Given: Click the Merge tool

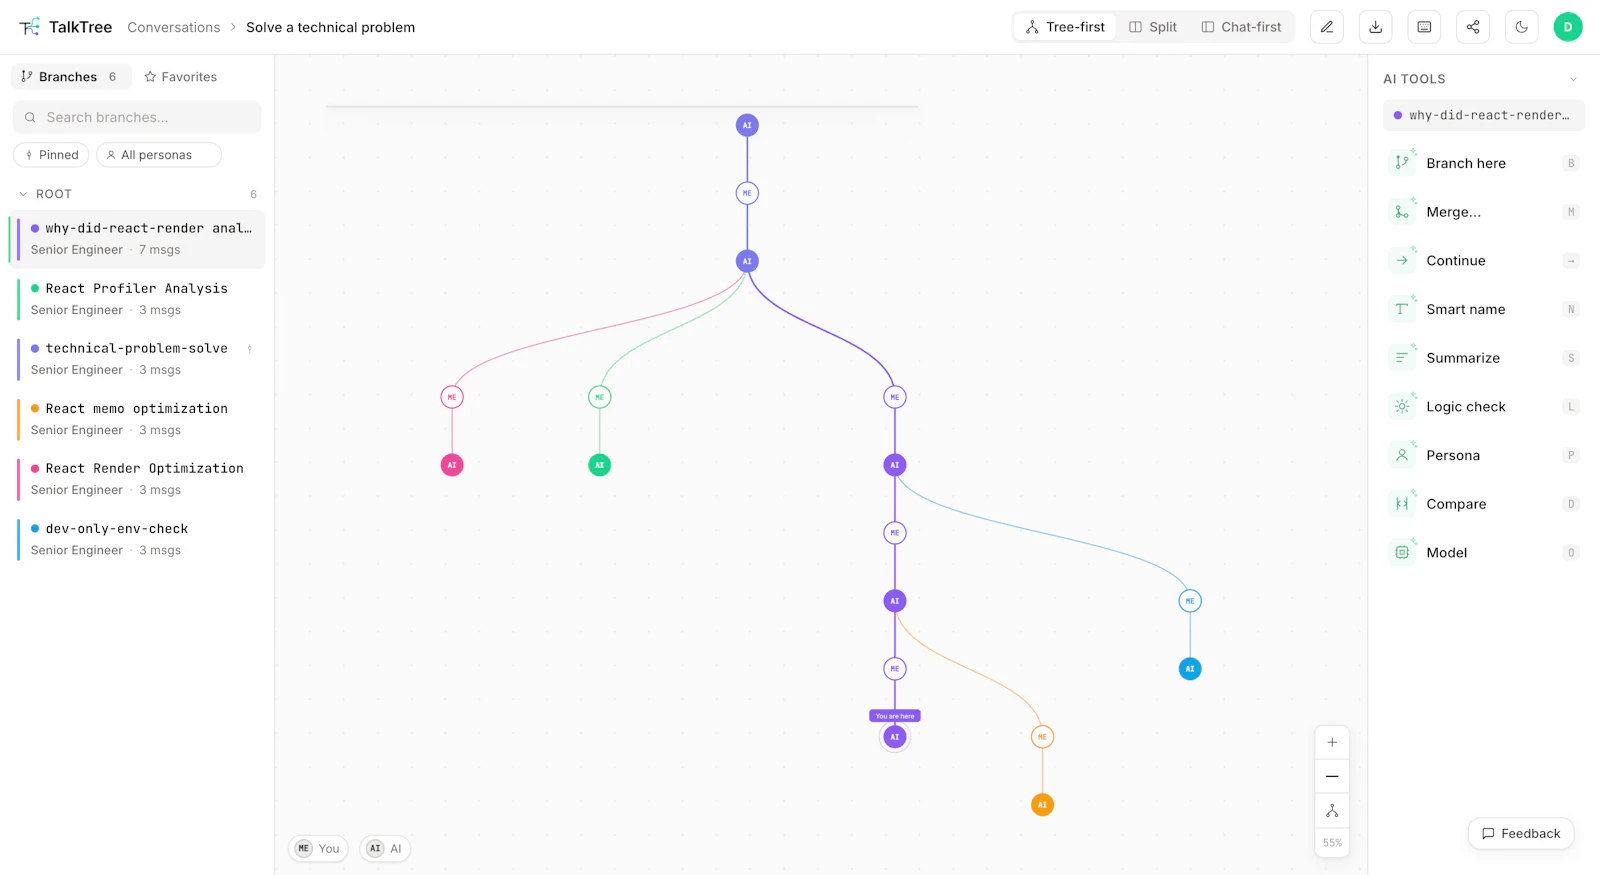Looking at the screenshot, I should 1484,212.
